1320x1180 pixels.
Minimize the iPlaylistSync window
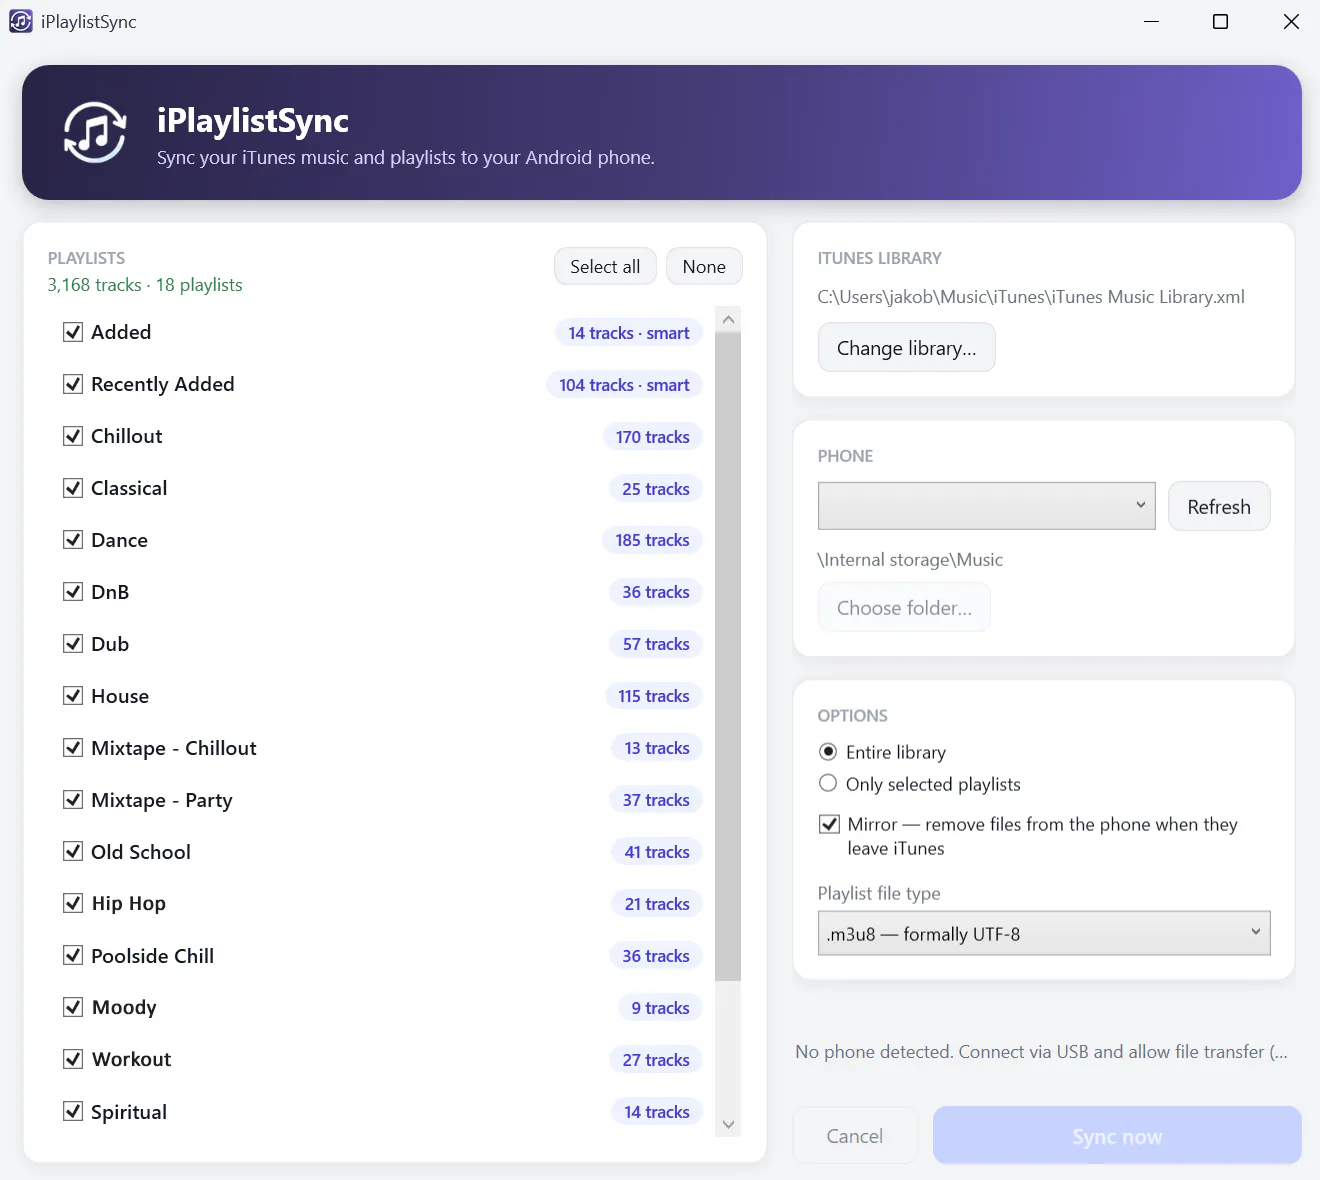pos(1151,21)
